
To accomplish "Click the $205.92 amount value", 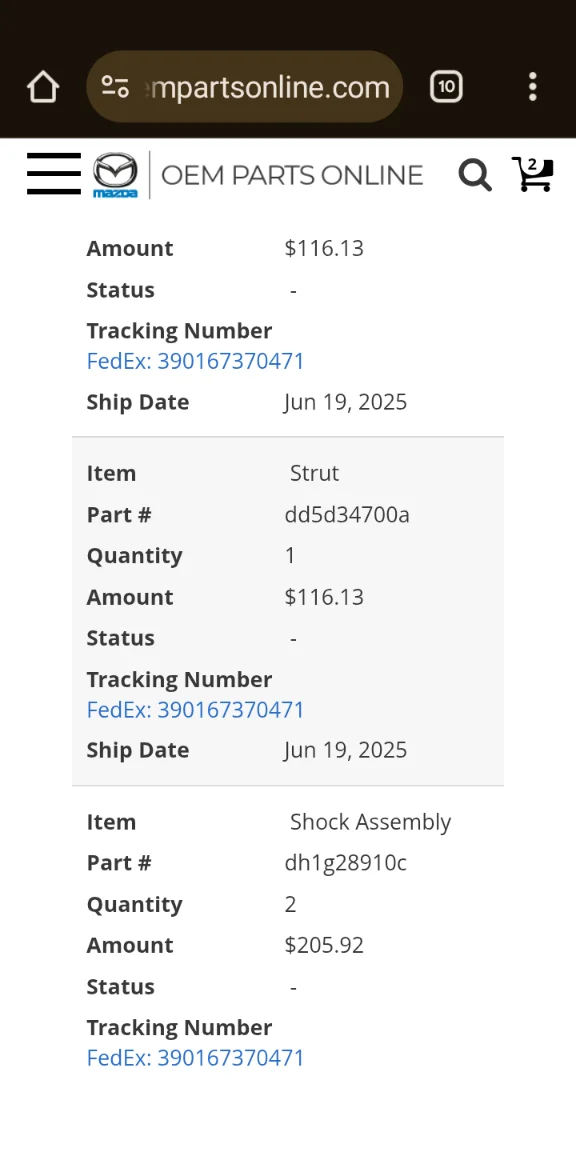I will tap(324, 945).
